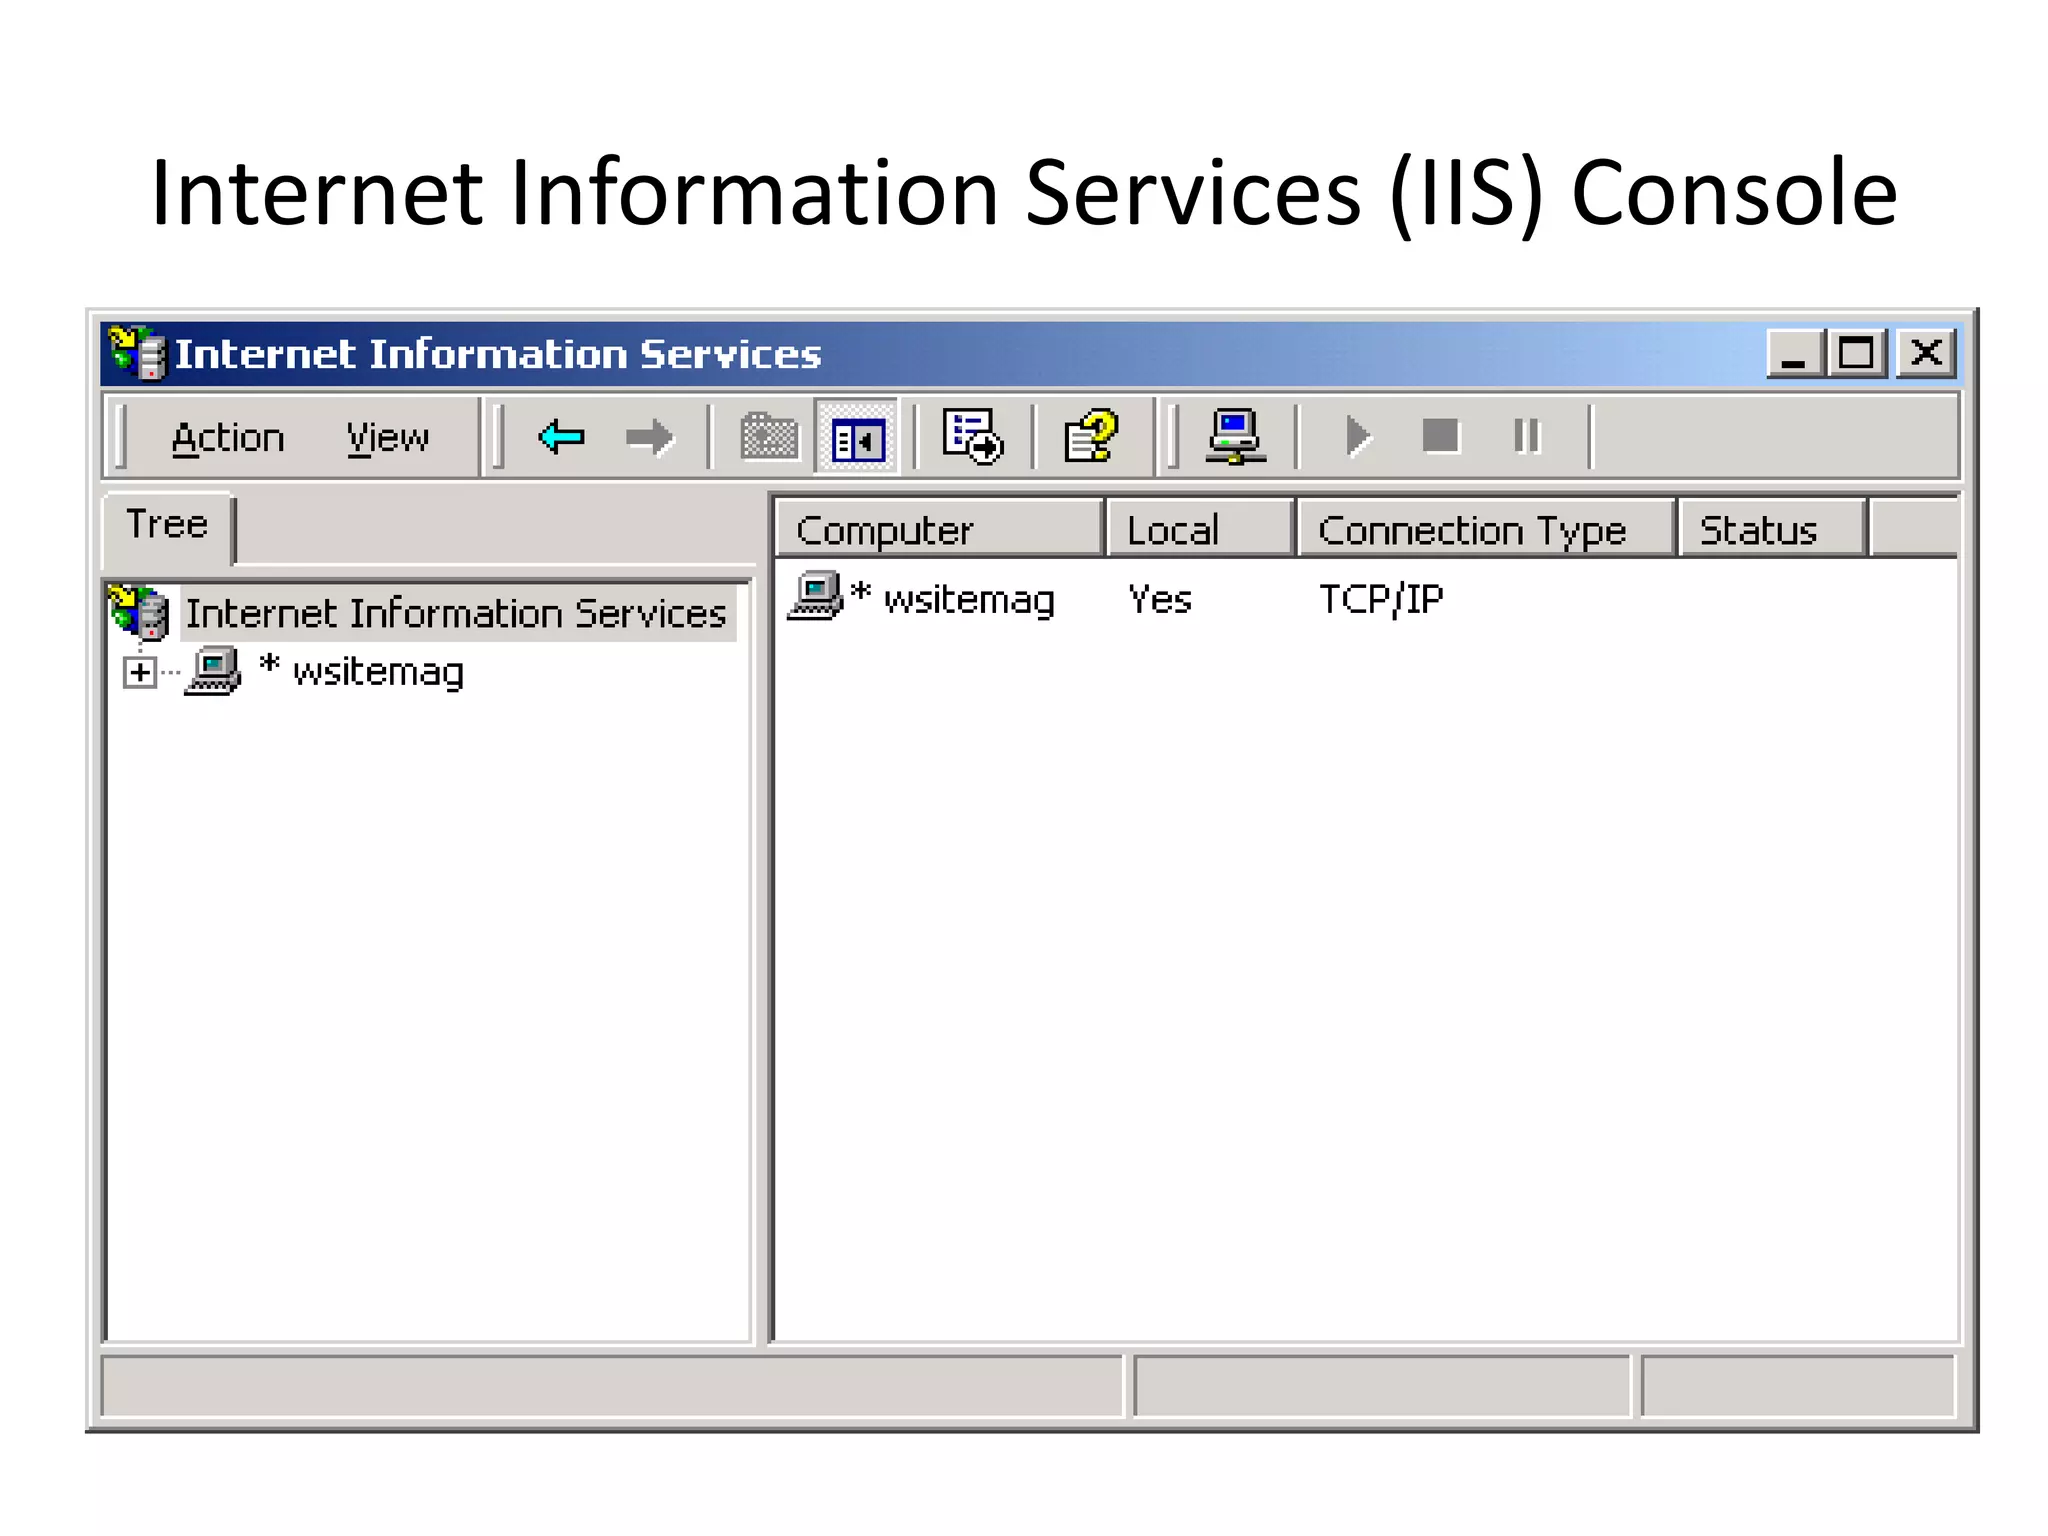Maximize the Internet Information Services window

point(1857,354)
